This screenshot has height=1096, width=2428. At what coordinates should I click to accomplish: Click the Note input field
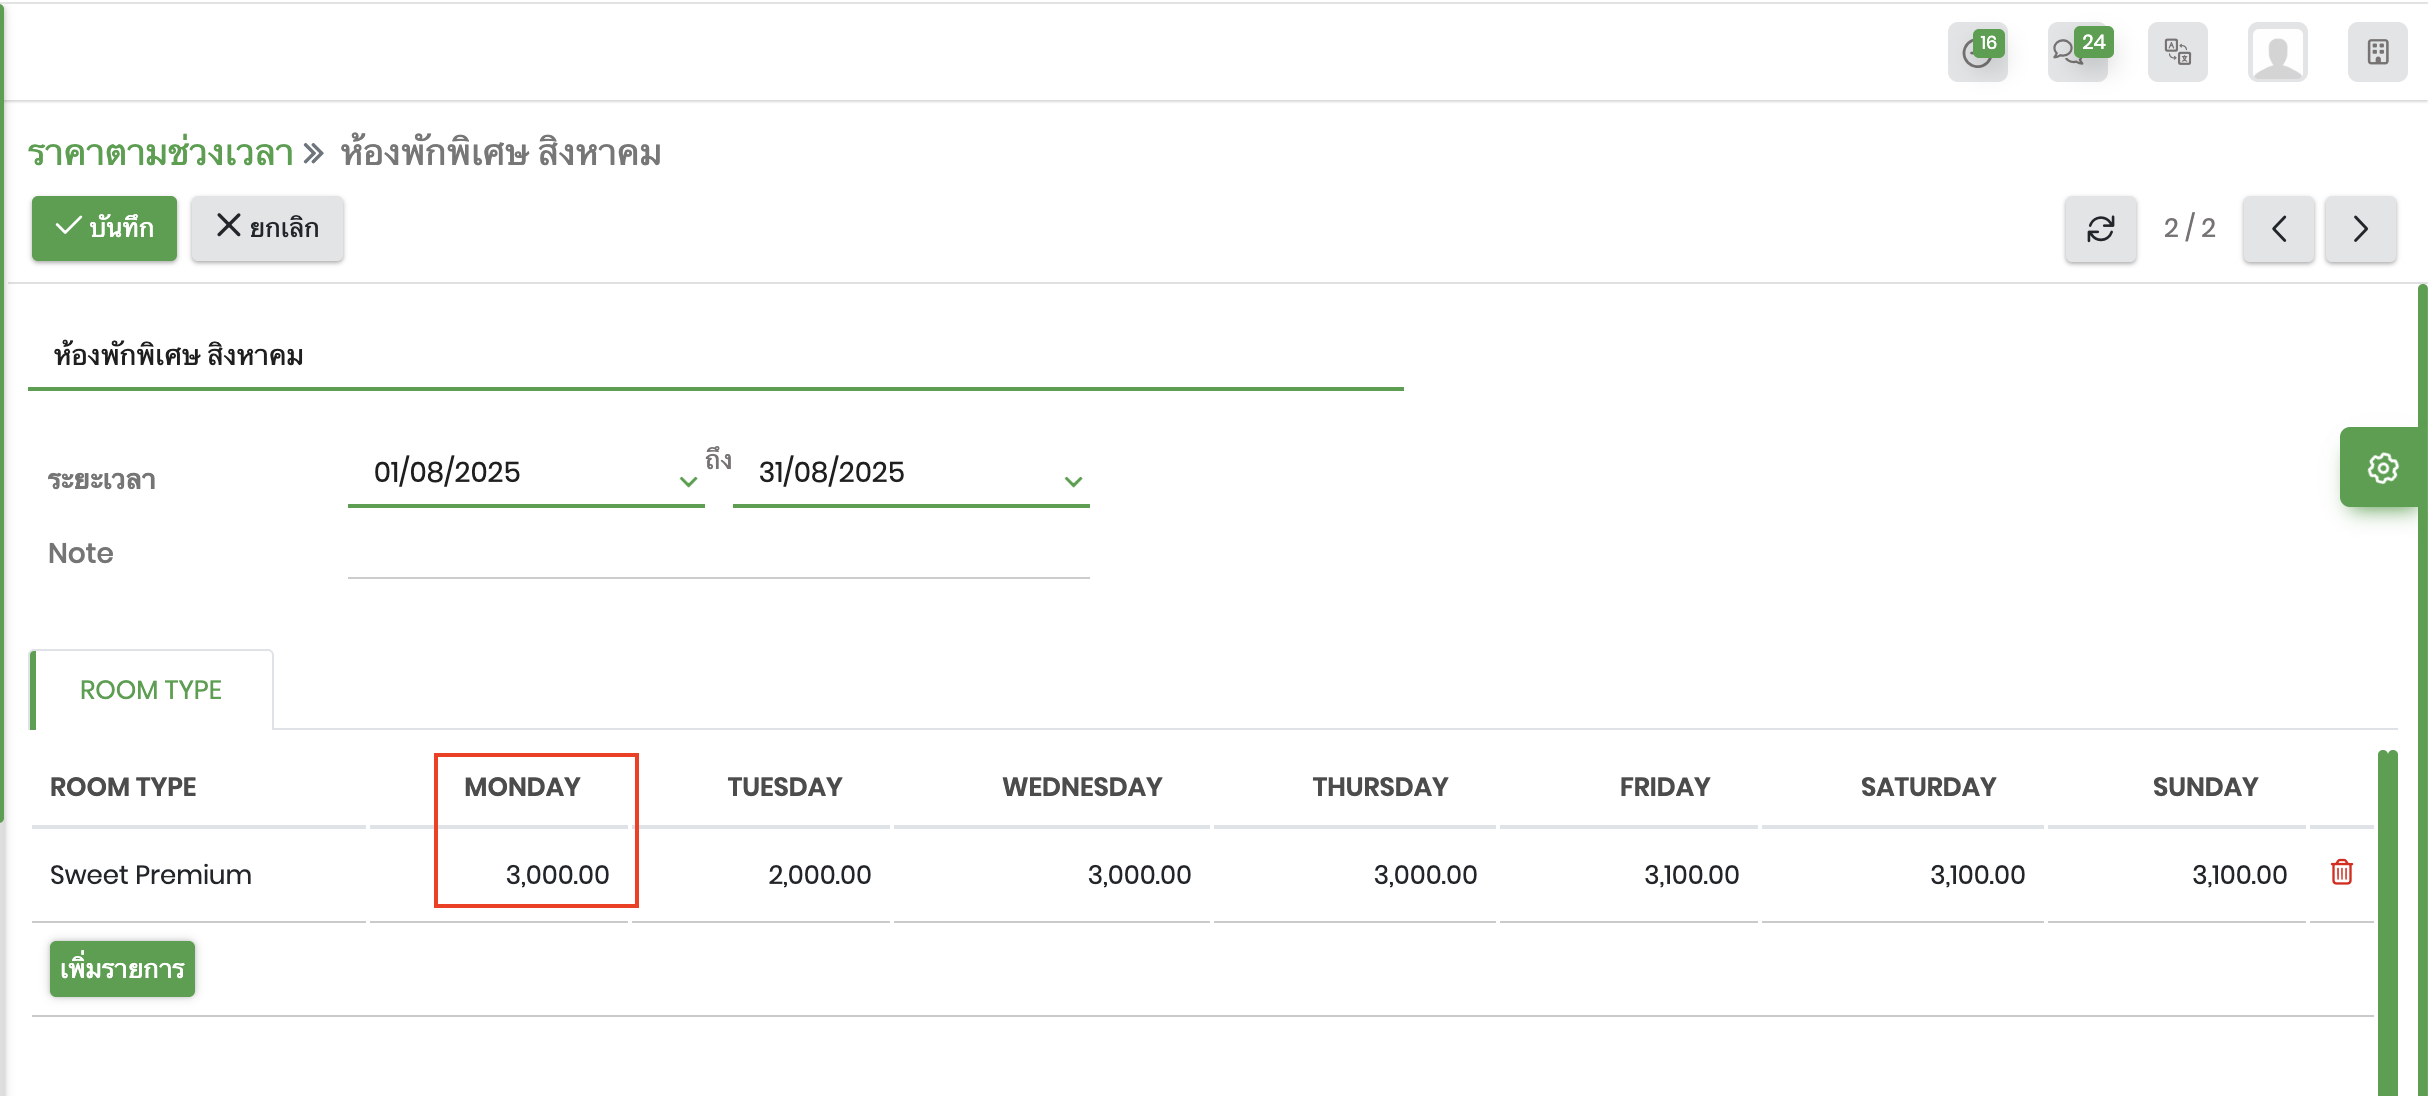coord(718,553)
